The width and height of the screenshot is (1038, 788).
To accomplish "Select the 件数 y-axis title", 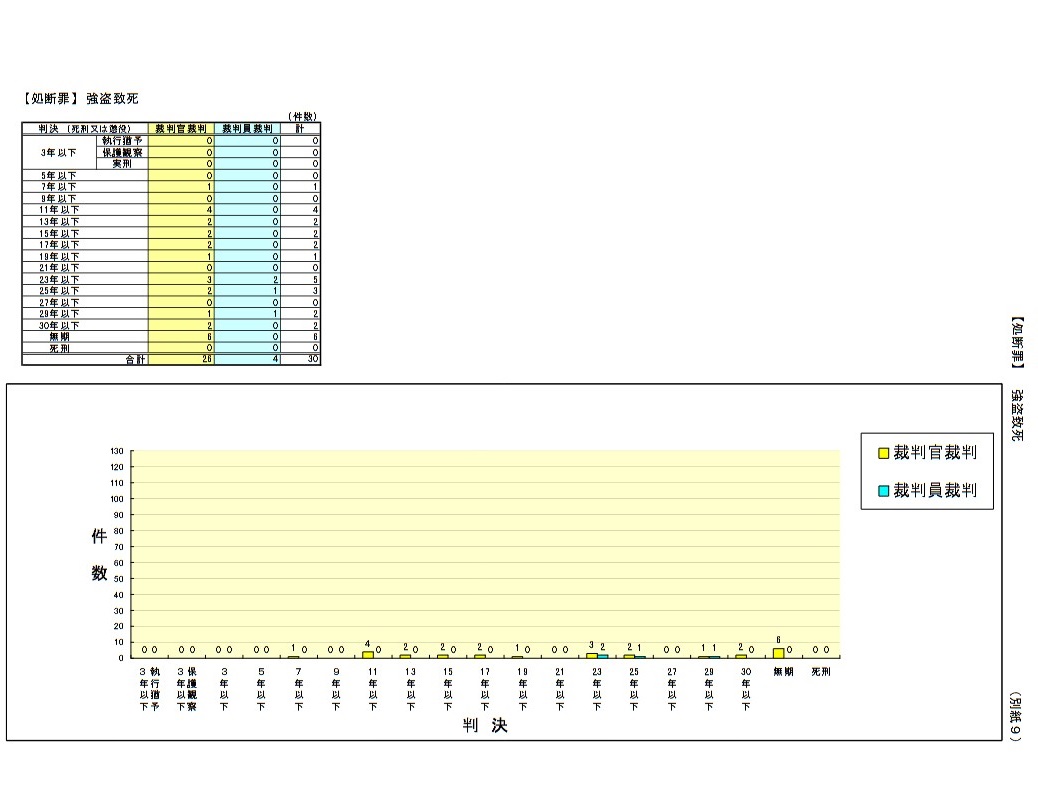I will 100,554.
